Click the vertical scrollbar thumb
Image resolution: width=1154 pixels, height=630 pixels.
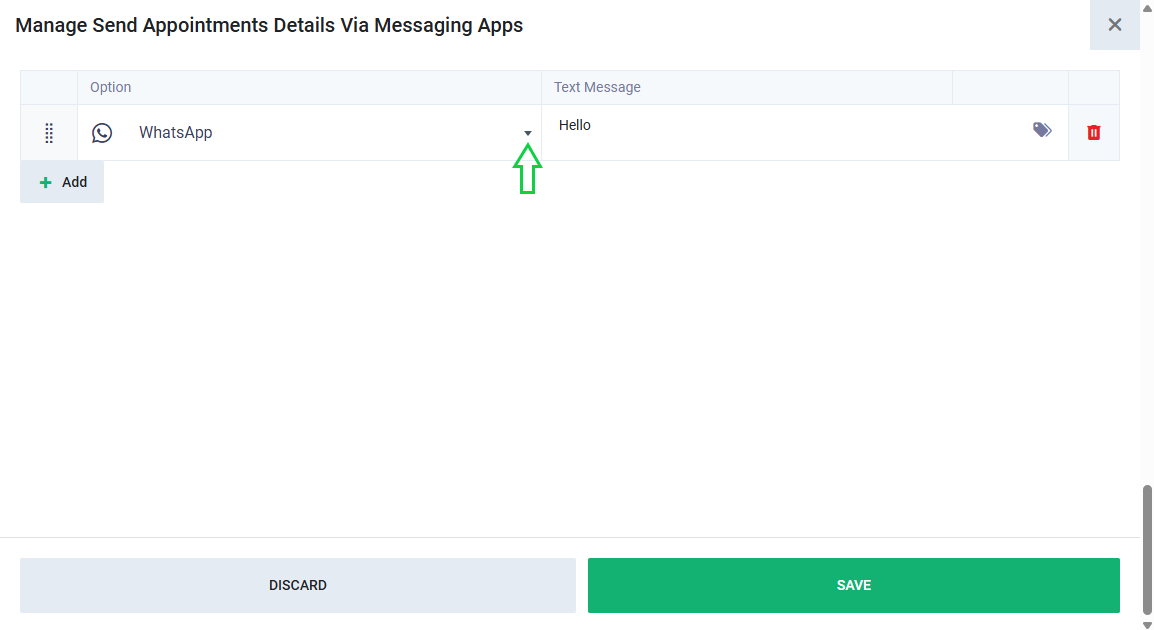pos(1147,548)
